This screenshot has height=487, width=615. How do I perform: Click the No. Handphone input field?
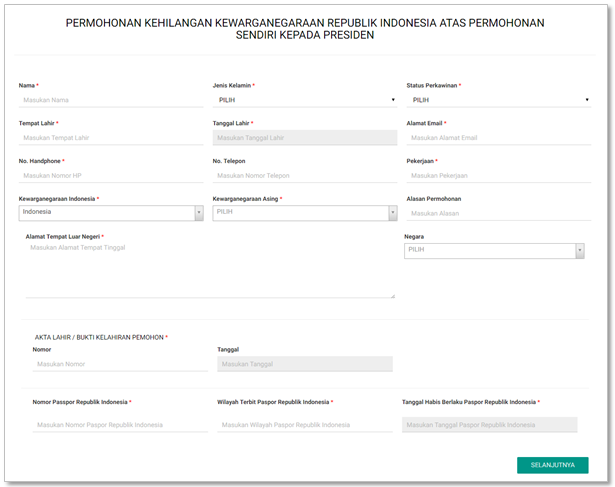110,175
